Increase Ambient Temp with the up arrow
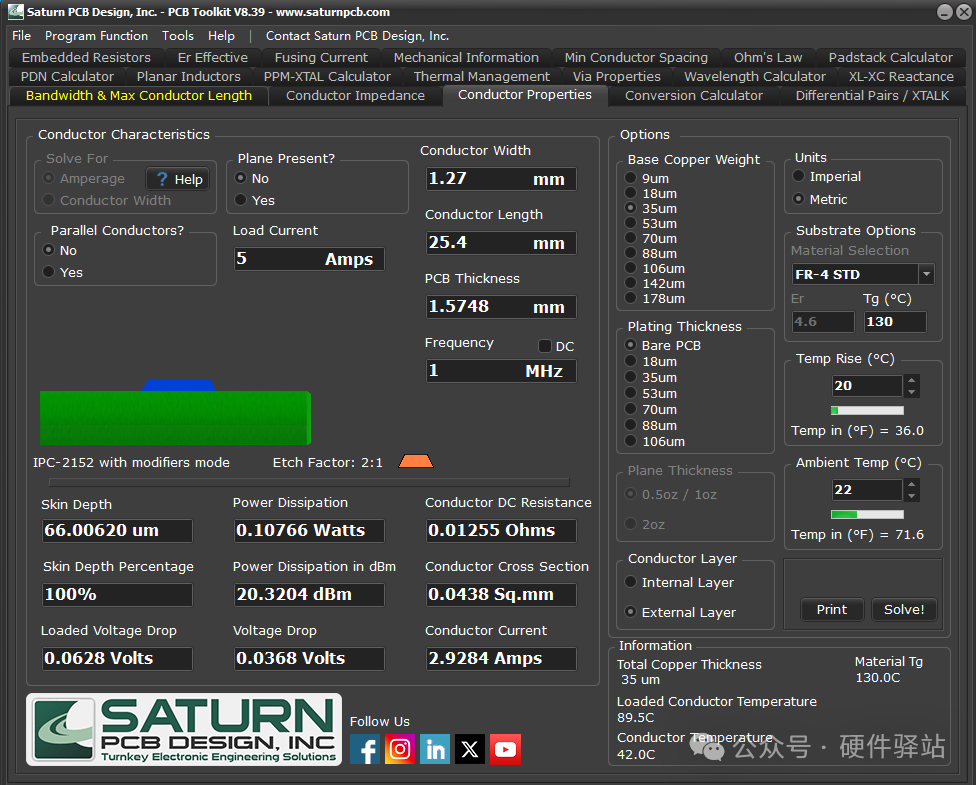 (912, 484)
